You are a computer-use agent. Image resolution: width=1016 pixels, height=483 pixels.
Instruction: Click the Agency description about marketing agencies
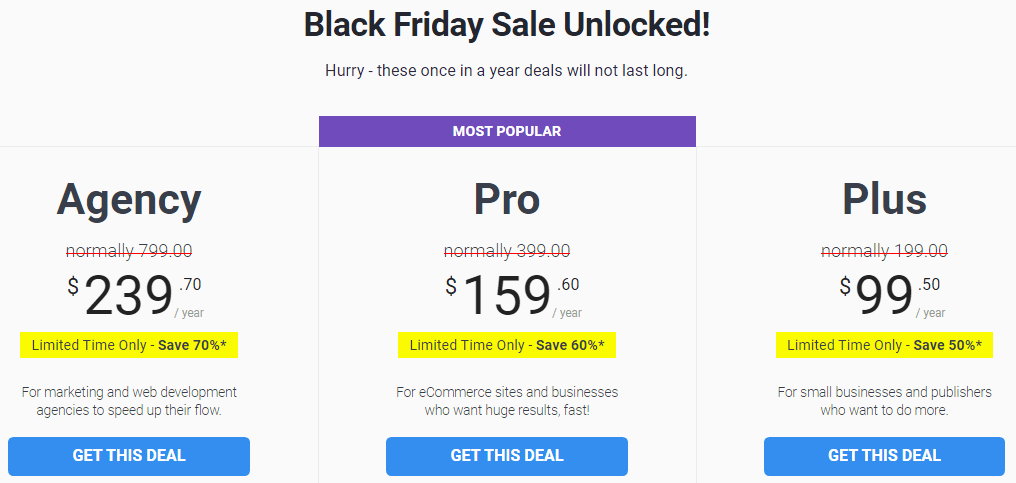tap(129, 401)
